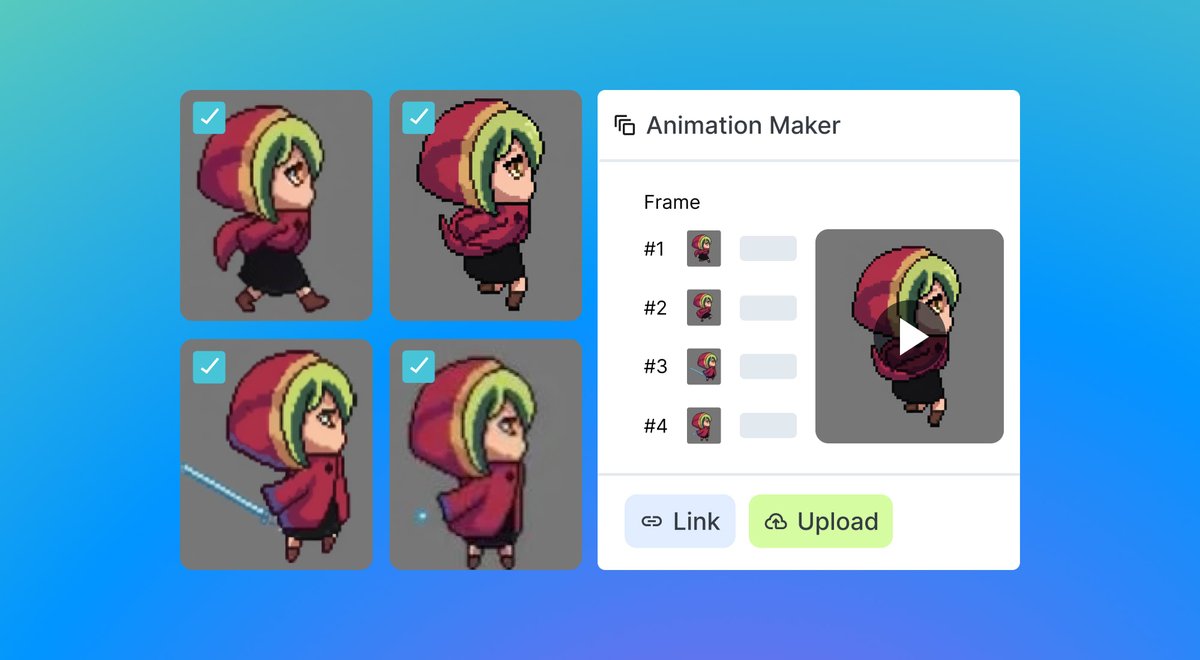
Task: Click the #1 frame label
Action: pos(655,249)
